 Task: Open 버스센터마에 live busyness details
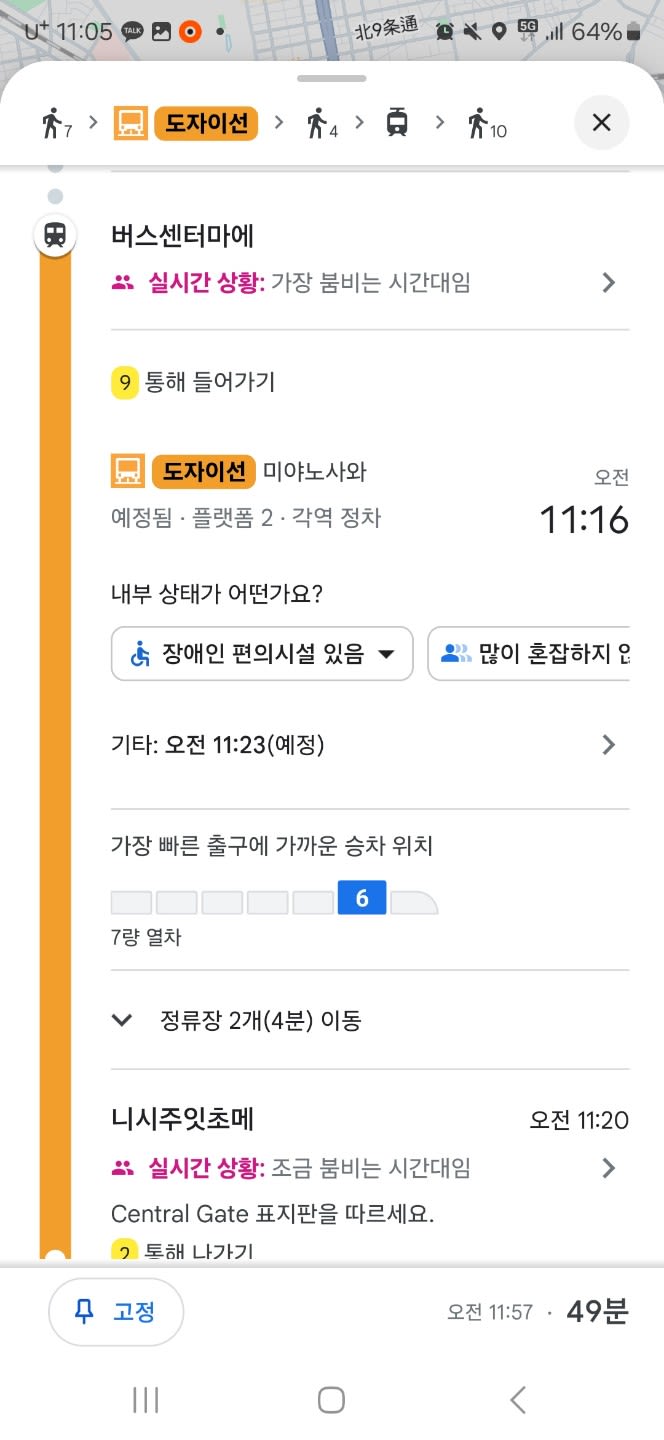click(x=370, y=283)
